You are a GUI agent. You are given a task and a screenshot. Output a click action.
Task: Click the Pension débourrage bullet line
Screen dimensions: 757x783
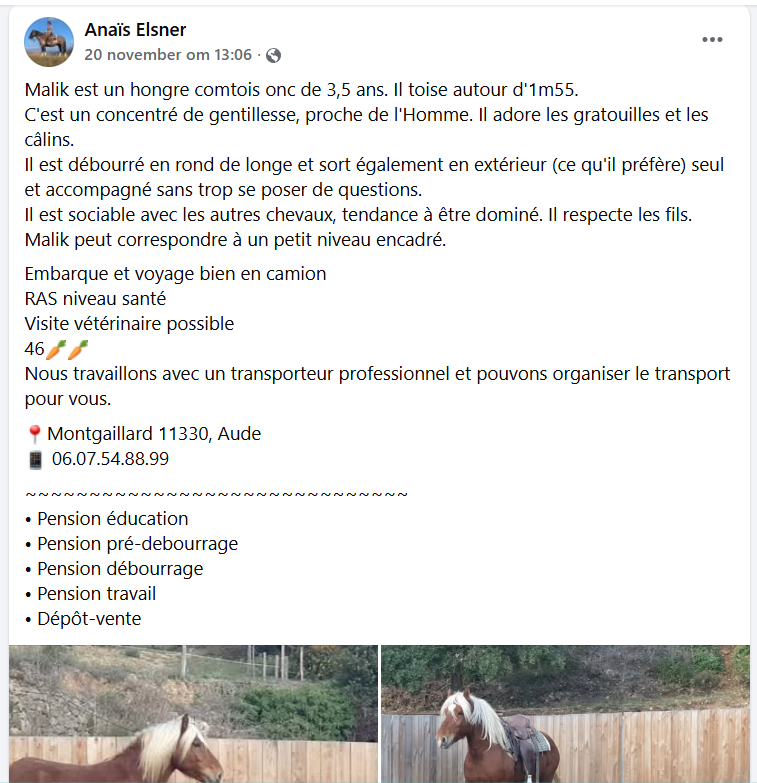tap(120, 569)
